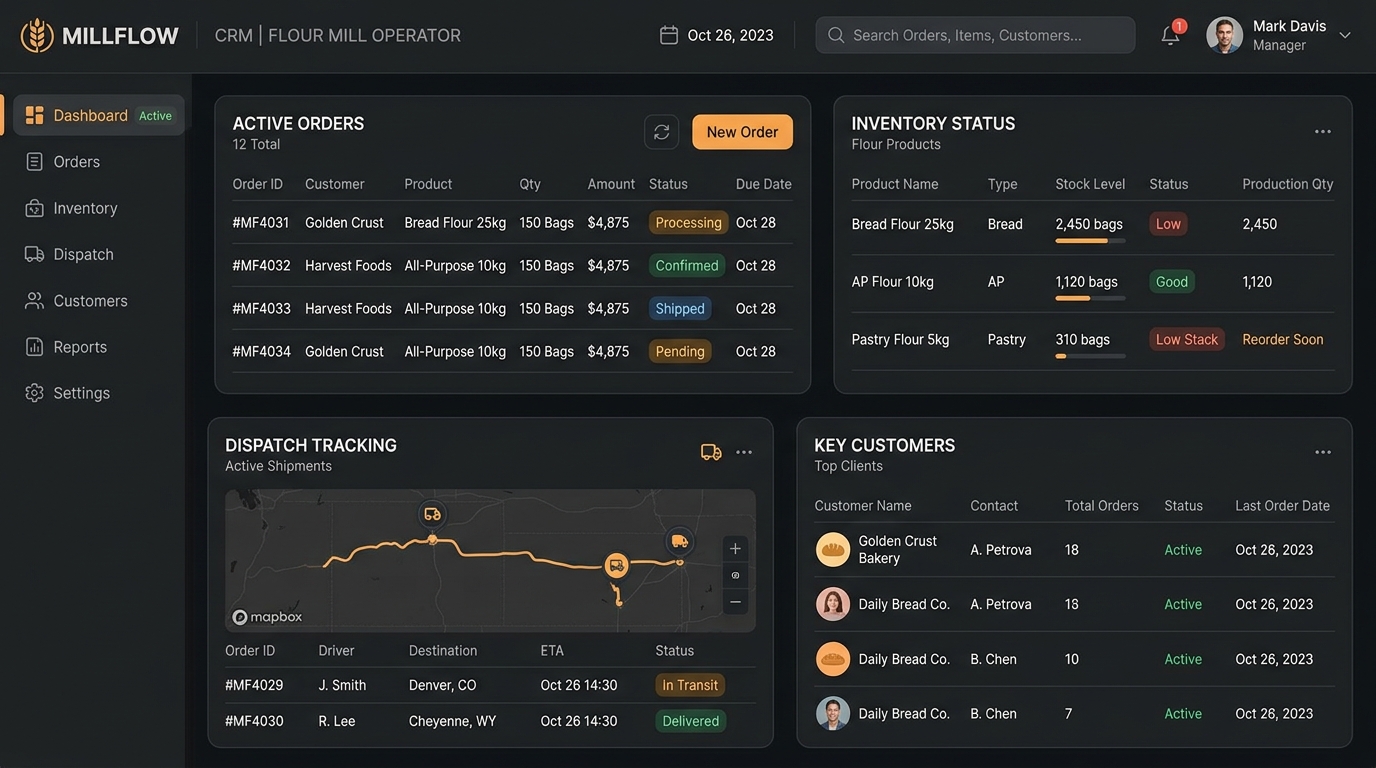Click the avatar in the 13-orders row

coord(833,604)
